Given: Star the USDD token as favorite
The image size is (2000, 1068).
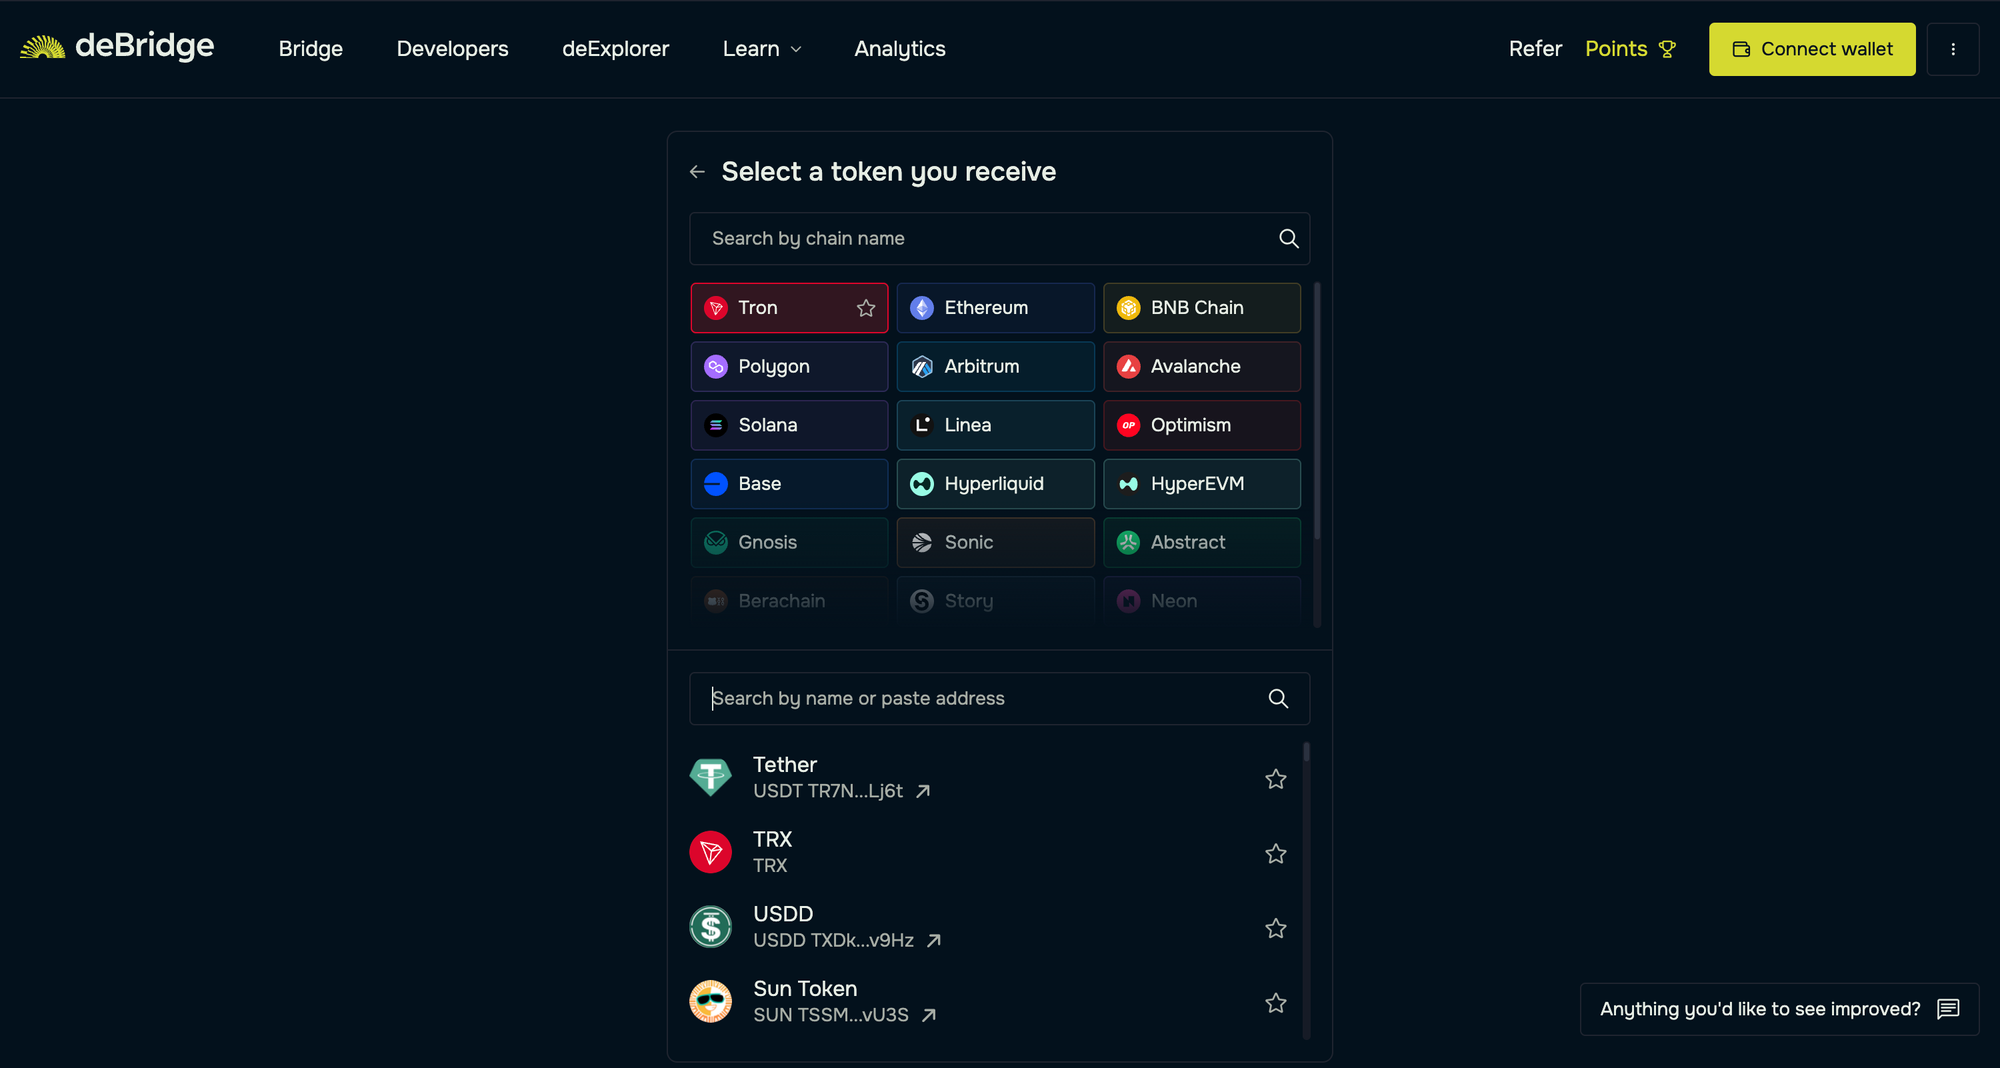Looking at the screenshot, I should click(1275, 929).
